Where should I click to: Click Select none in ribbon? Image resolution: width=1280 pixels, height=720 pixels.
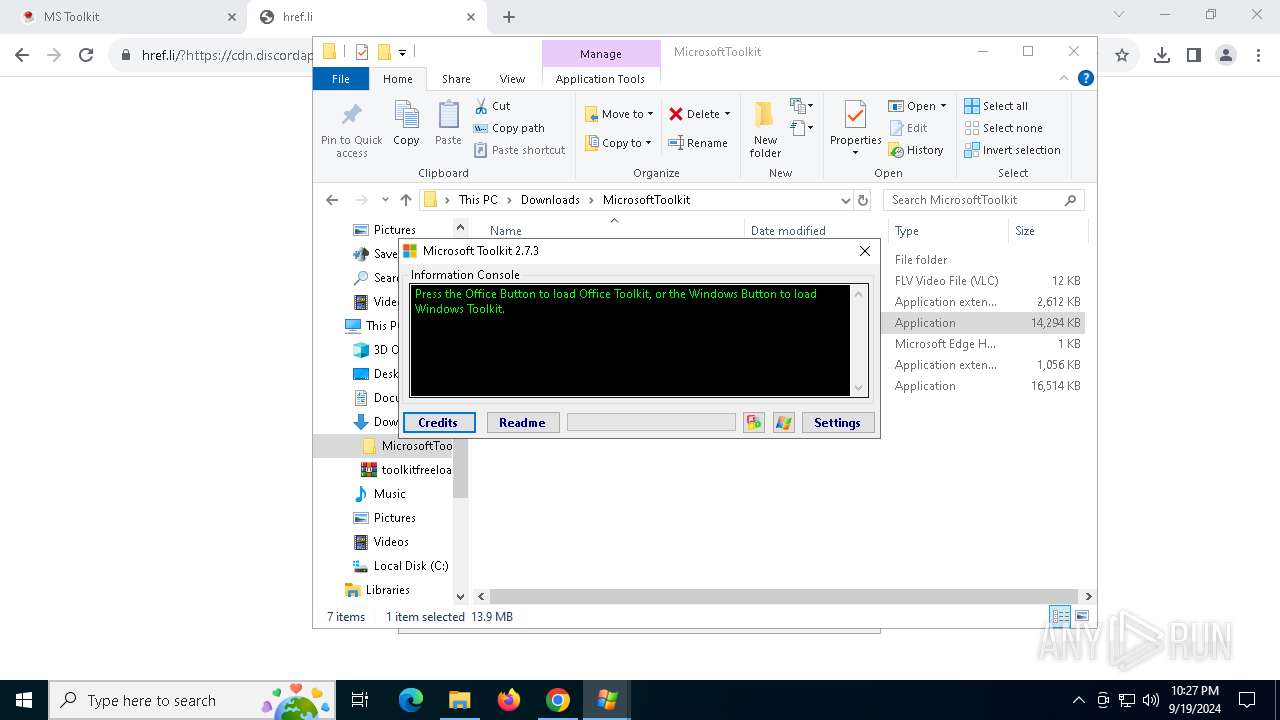[1003, 128]
